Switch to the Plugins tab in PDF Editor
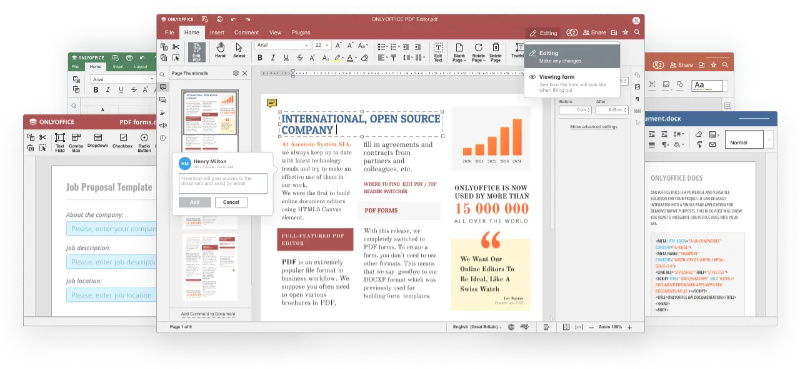 pyautogui.click(x=301, y=33)
